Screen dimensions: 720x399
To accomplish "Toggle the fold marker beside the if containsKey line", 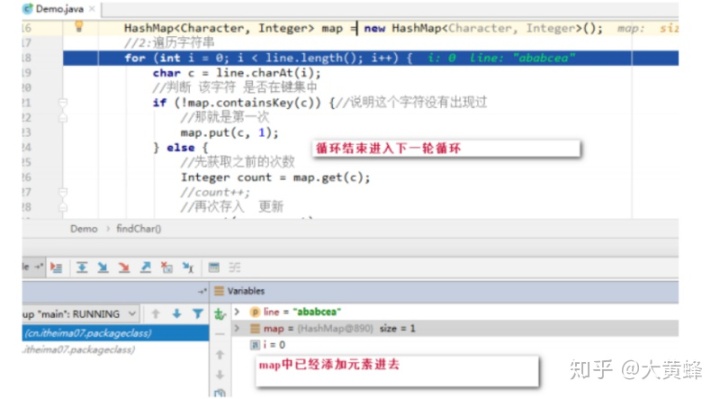I will [63, 102].
